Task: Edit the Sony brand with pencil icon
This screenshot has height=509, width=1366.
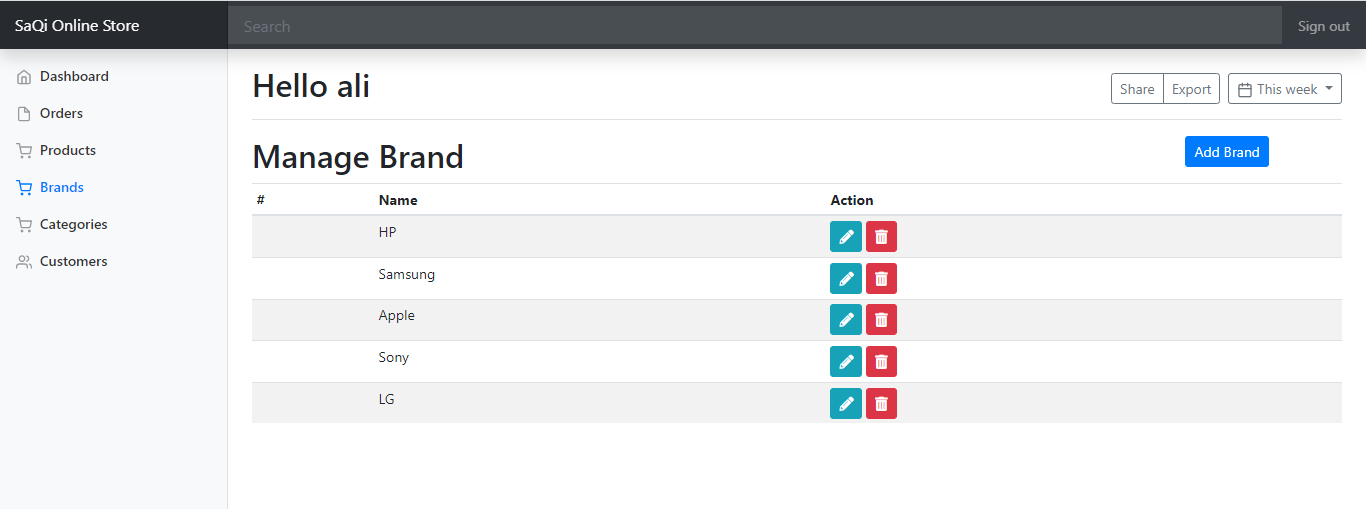Action: point(845,362)
